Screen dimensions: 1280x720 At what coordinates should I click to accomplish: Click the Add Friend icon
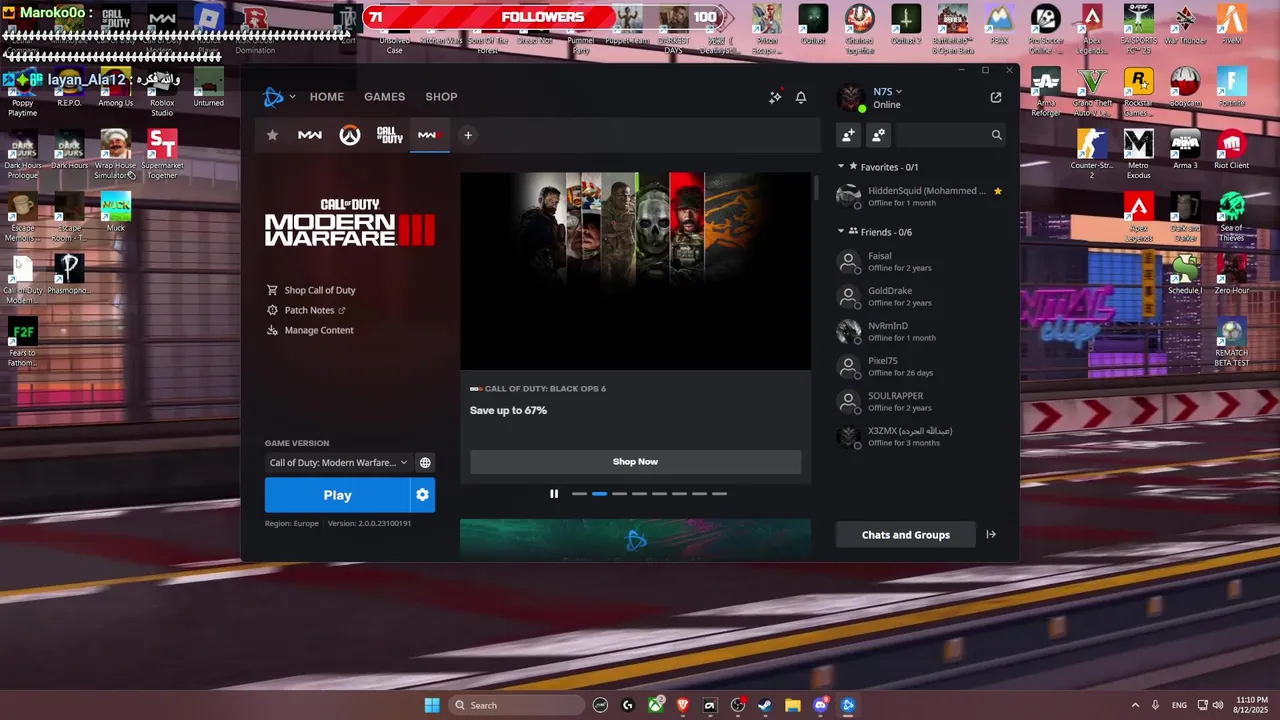click(849, 135)
